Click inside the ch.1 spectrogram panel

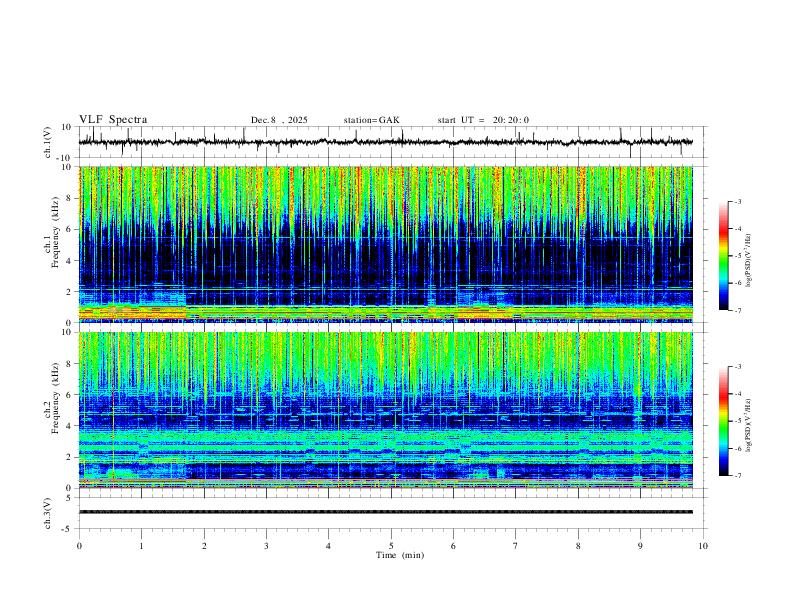[x=386, y=244]
